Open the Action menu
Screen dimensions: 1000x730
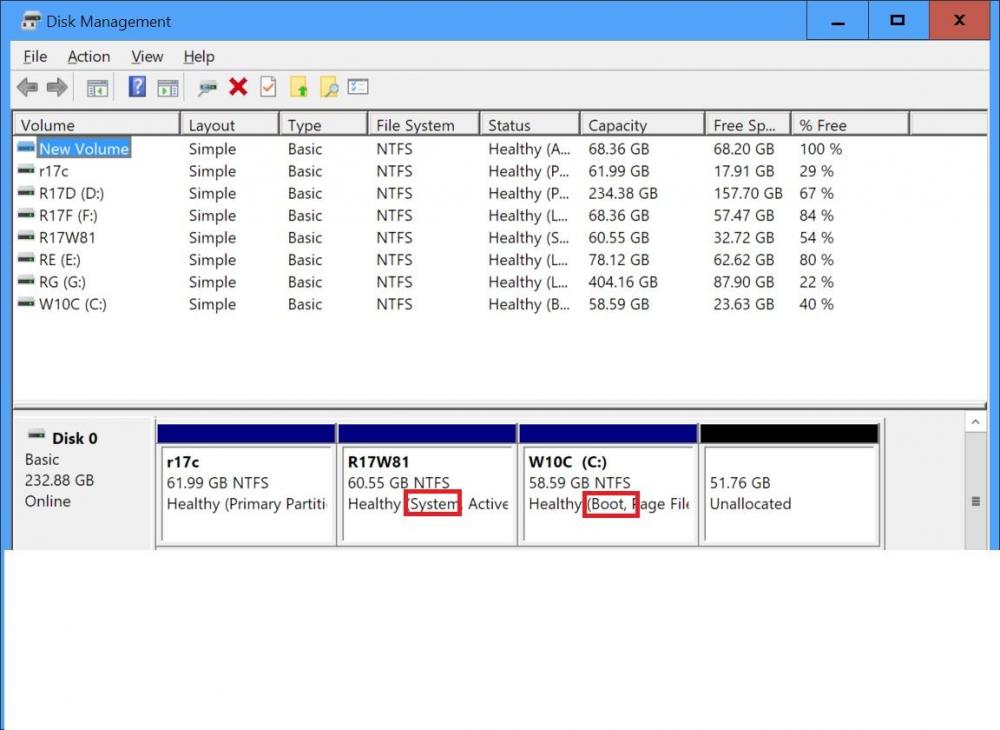click(89, 57)
